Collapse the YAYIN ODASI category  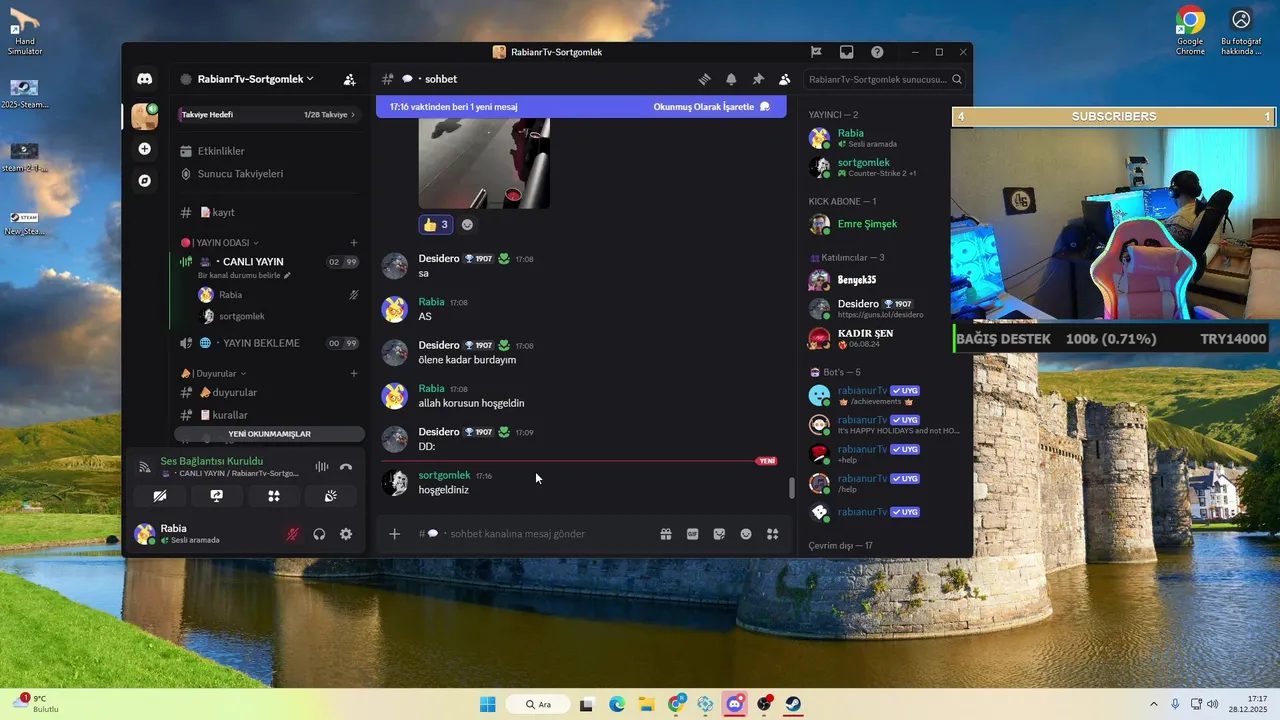point(219,243)
